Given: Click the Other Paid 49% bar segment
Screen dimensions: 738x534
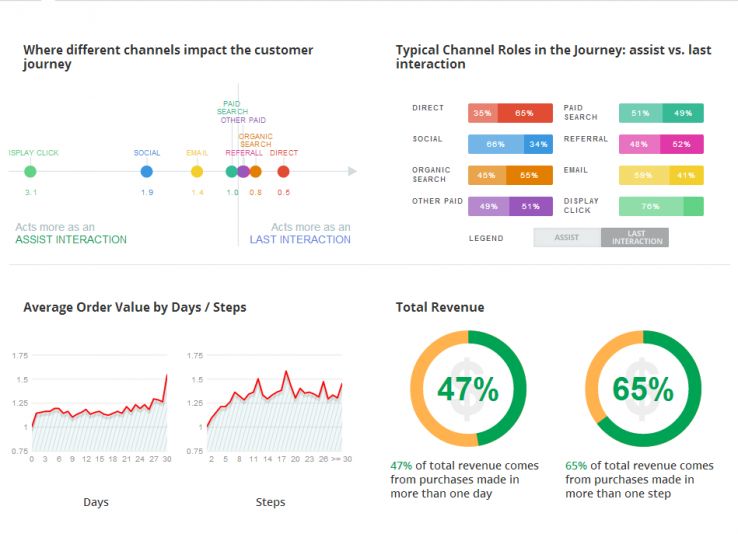Looking at the screenshot, I should [488, 207].
